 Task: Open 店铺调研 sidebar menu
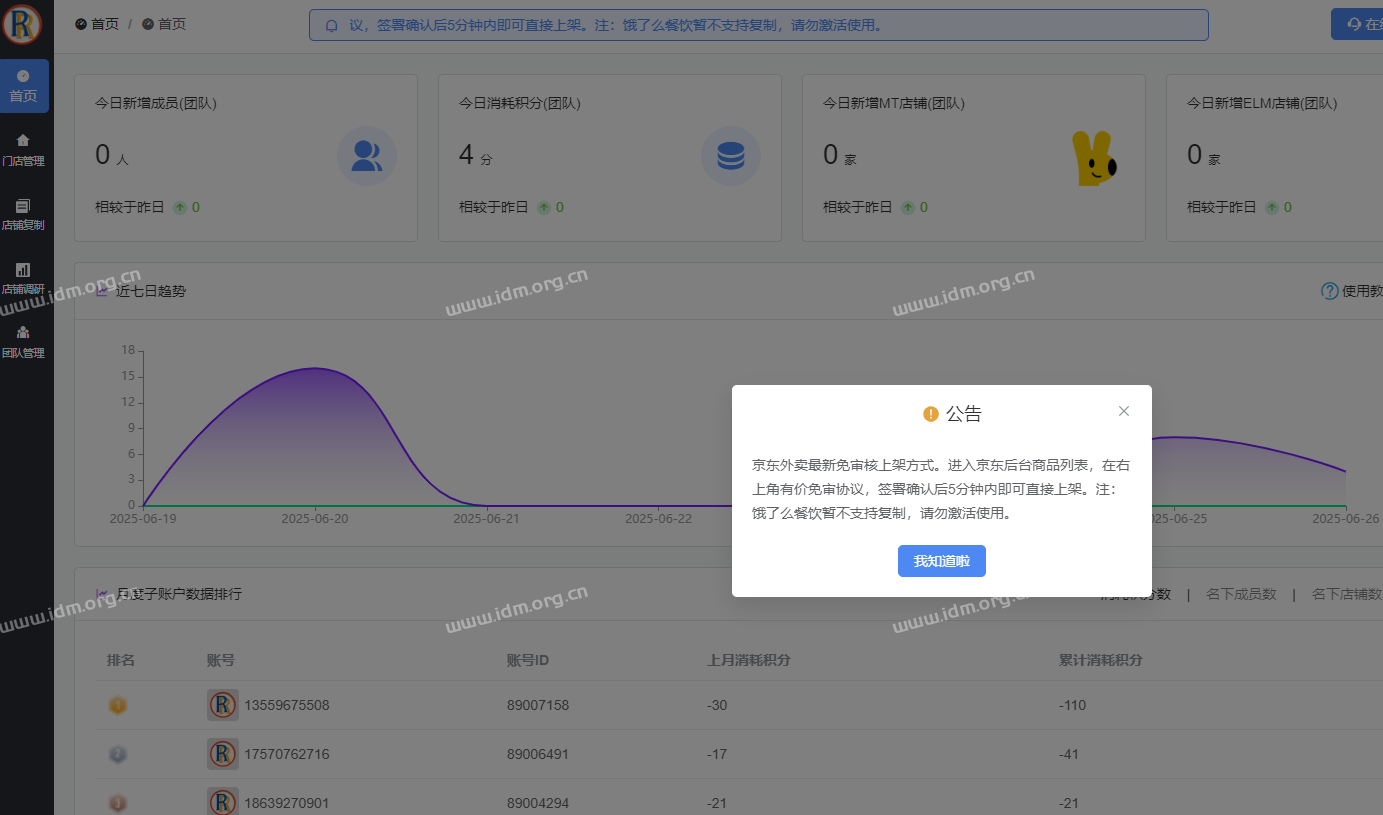pyautogui.click(x=23, y=278)
